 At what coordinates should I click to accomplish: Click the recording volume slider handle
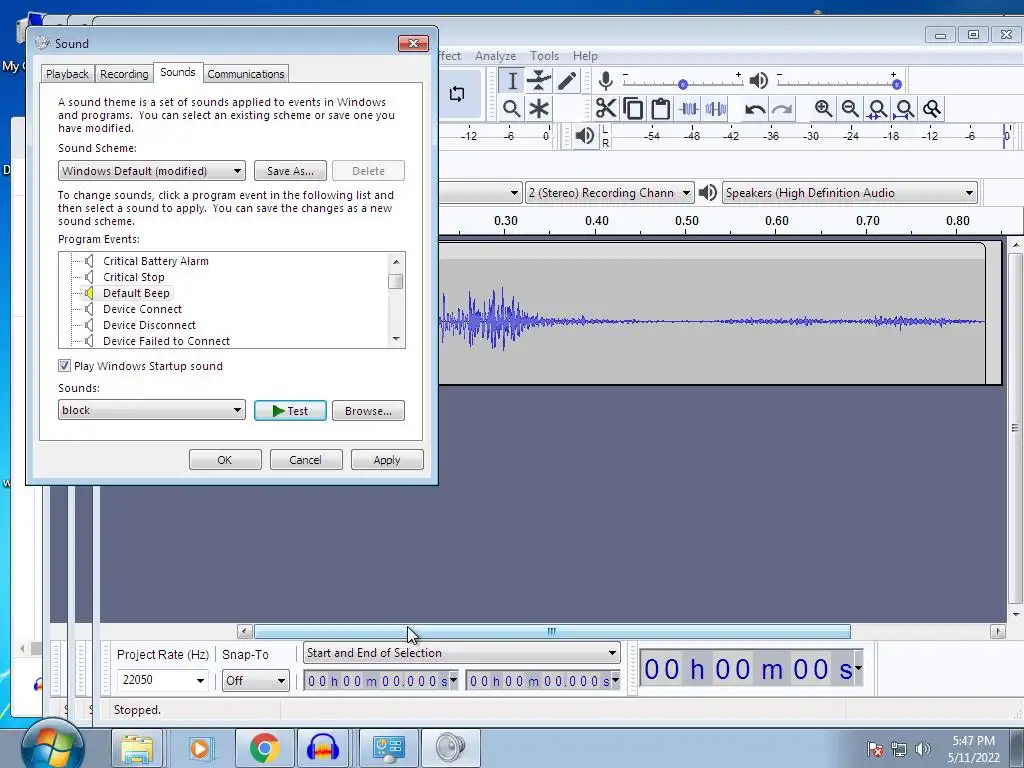point(682,84)
